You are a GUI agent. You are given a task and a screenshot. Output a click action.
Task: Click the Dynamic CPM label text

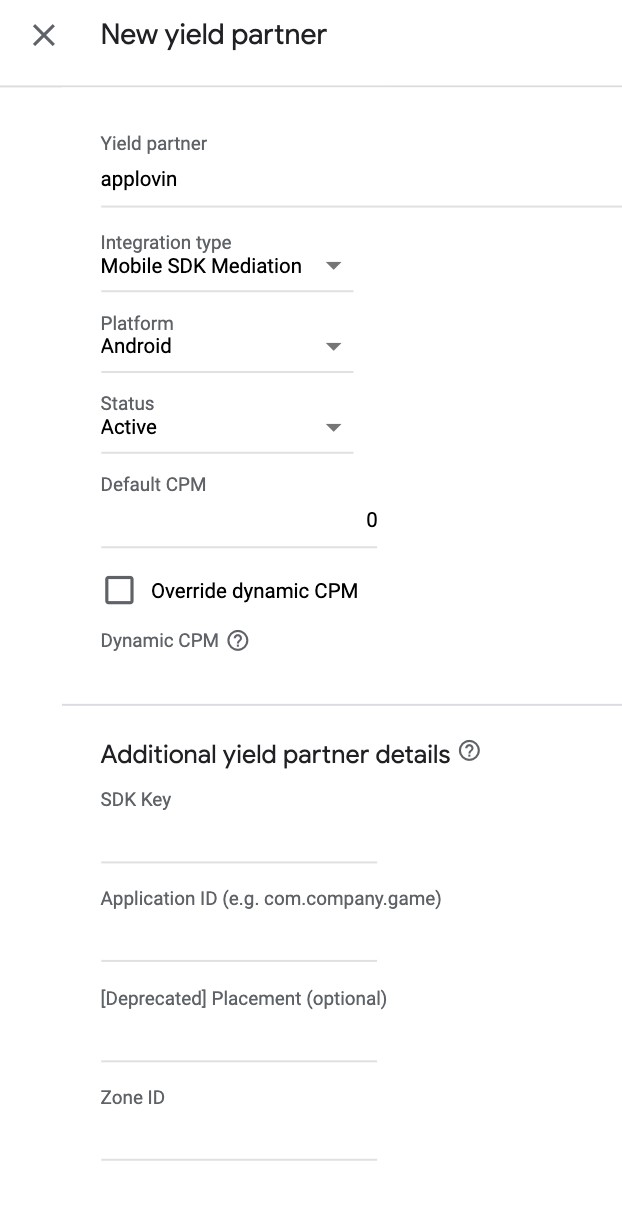[x=159, y=641]
